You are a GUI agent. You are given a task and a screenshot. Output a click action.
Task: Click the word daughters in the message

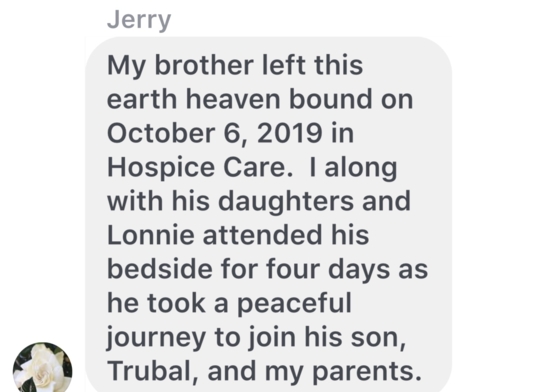(x=285, y=202)
